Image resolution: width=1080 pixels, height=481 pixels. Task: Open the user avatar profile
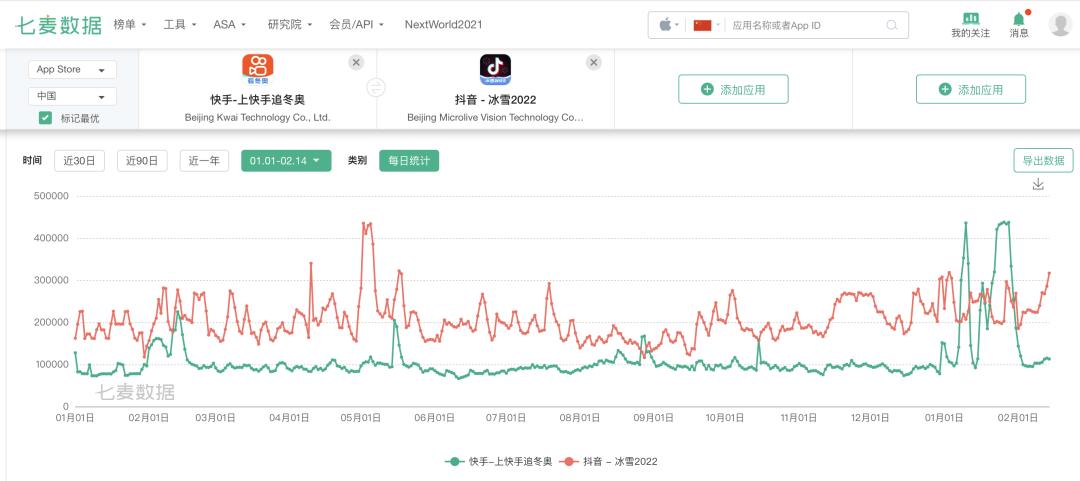pyautogui.click(x=1060, y=24)
